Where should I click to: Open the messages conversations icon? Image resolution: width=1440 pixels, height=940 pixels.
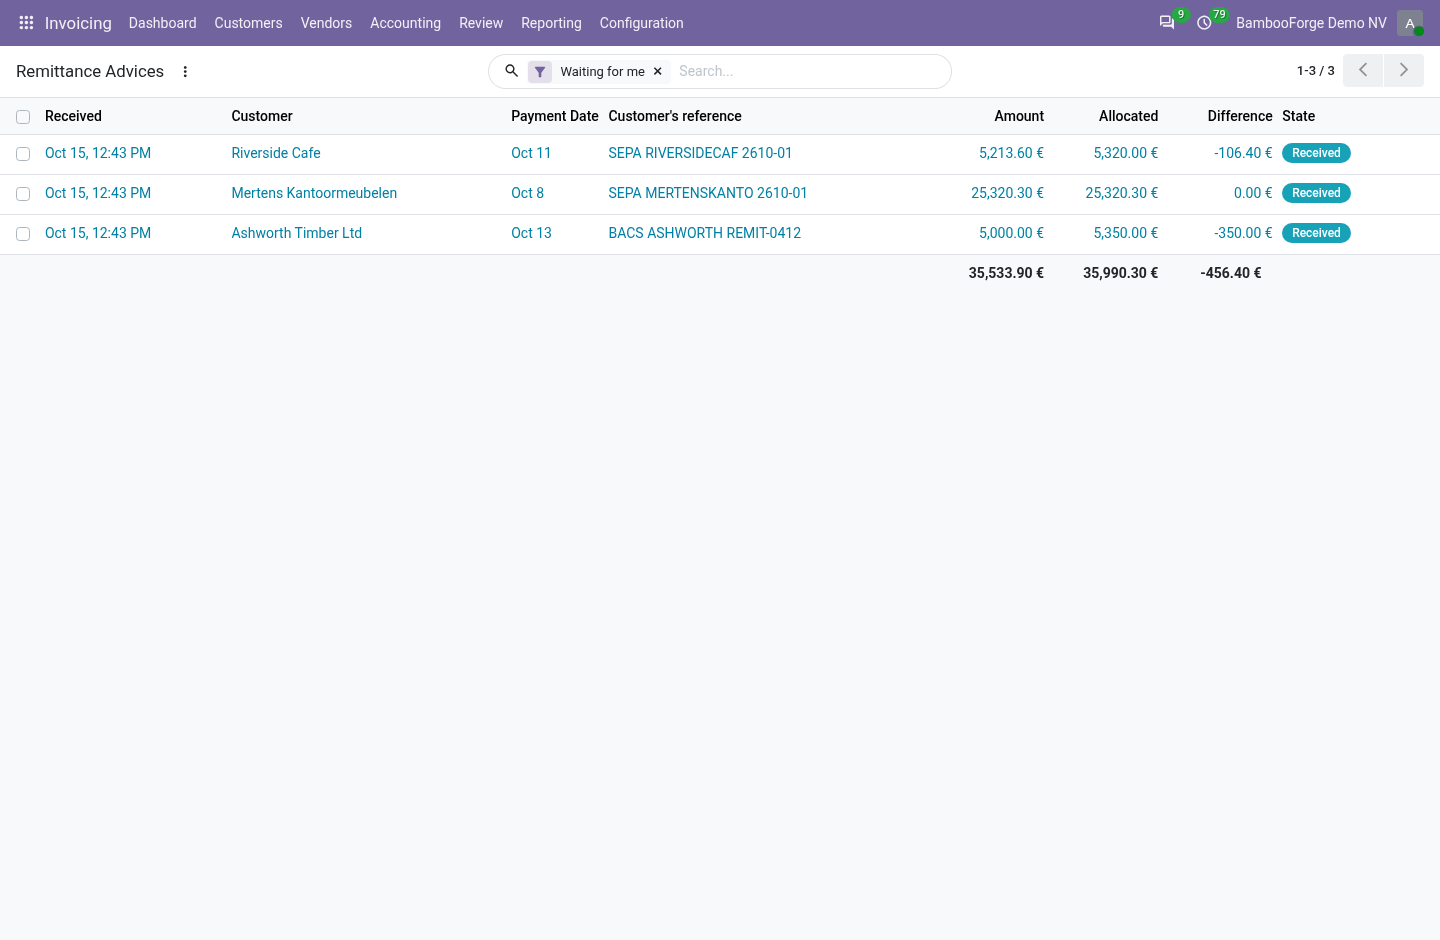coord(1166,22)
